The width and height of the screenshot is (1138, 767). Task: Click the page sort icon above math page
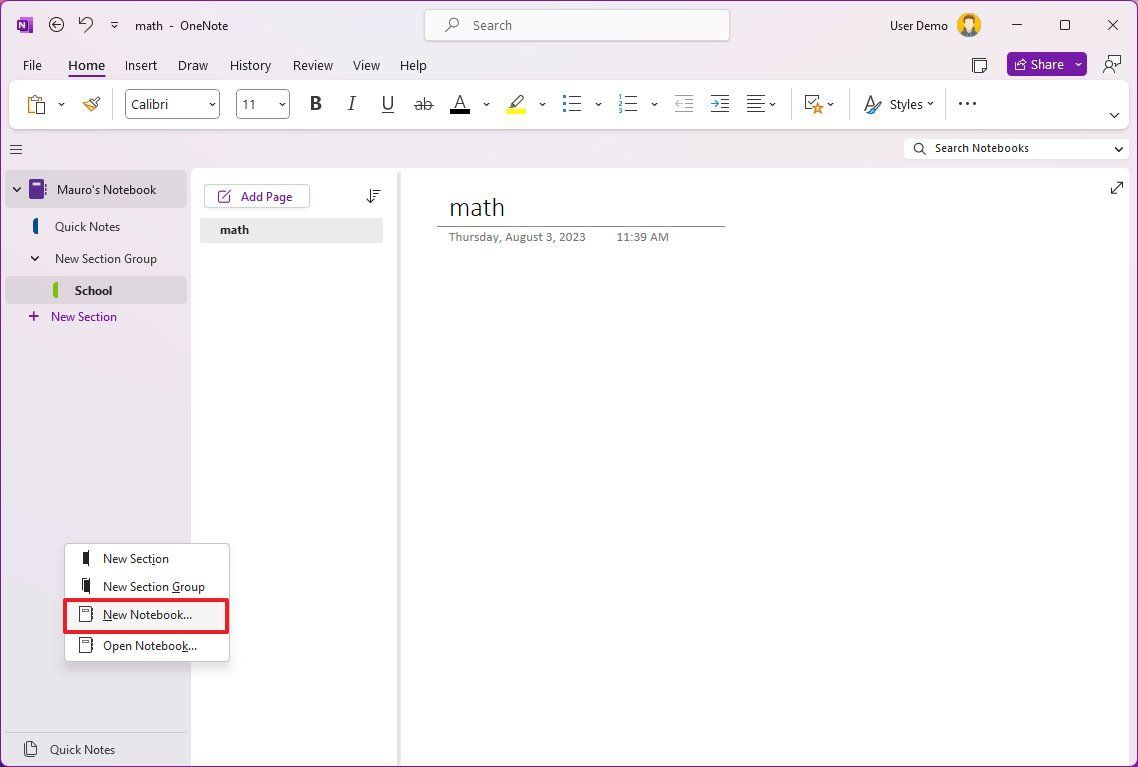pos(373,195)
